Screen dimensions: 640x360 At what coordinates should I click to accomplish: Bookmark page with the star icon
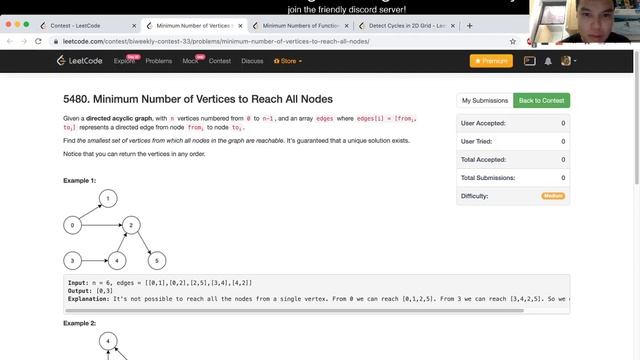513,41
